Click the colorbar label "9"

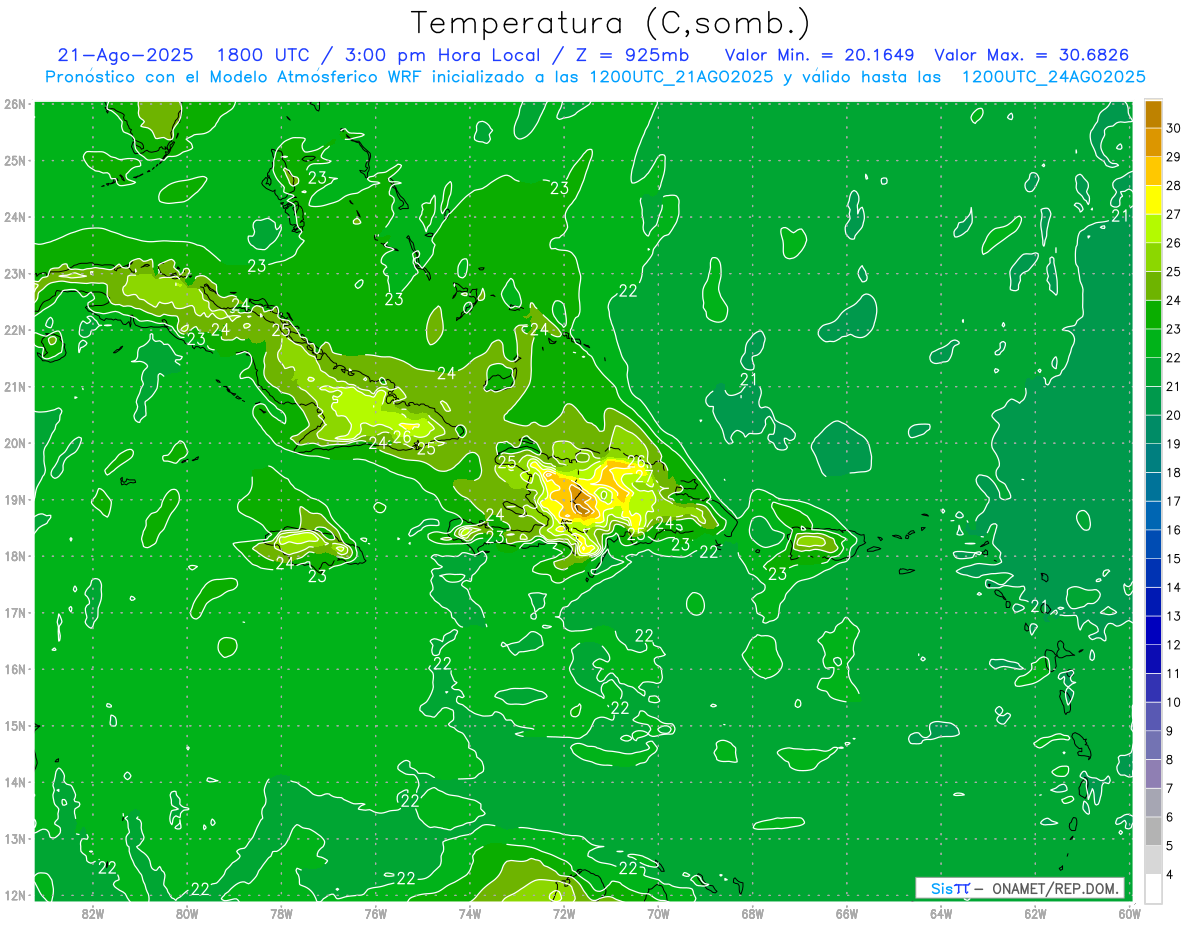(x=1170, y=731)
